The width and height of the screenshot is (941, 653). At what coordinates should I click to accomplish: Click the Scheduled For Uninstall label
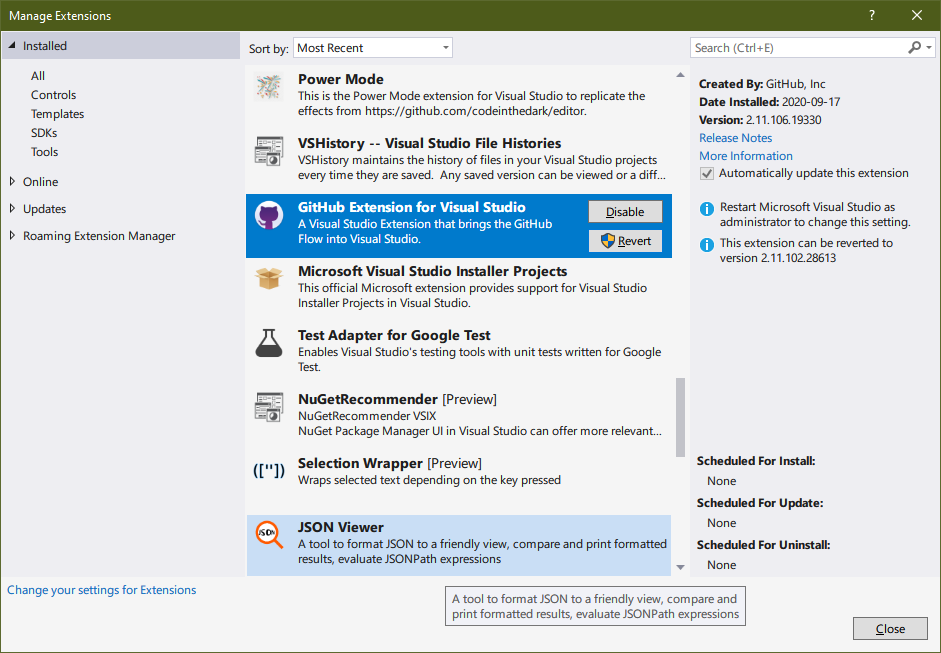[x=763, y=545]
